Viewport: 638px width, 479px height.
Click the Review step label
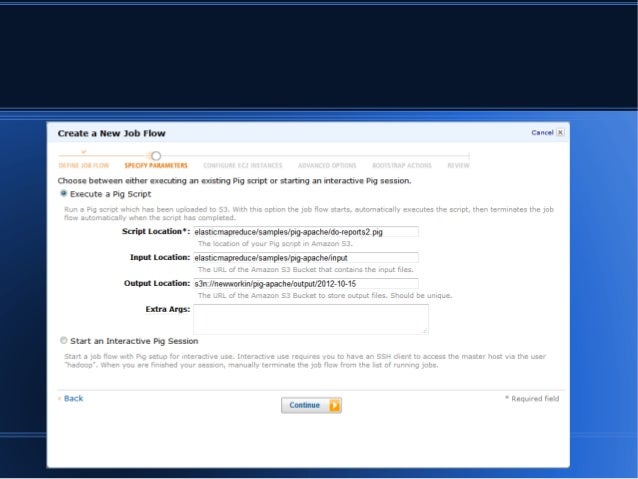click(x=459, y=166)
